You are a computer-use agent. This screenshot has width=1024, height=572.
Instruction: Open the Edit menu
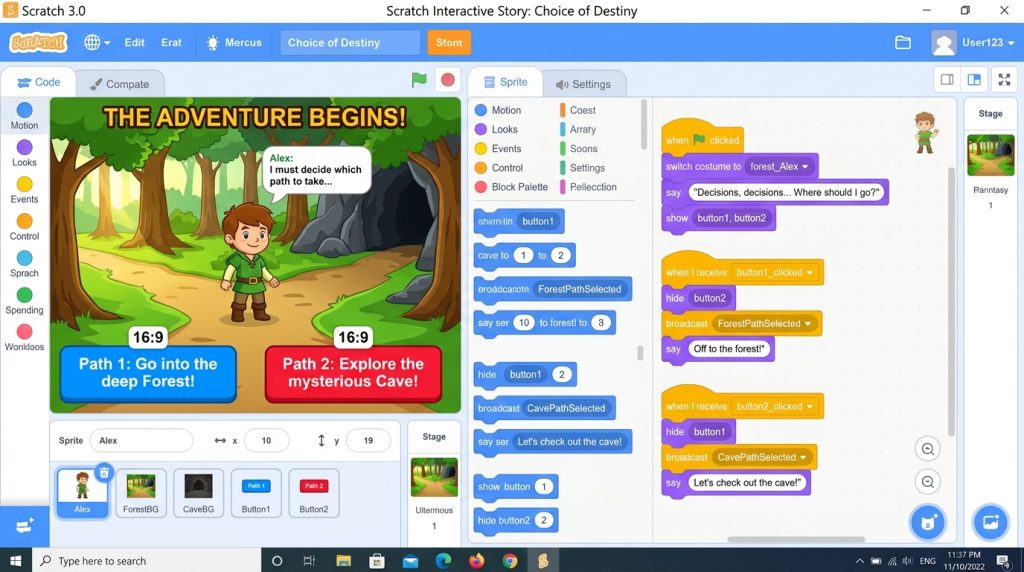tap(135, 42)
